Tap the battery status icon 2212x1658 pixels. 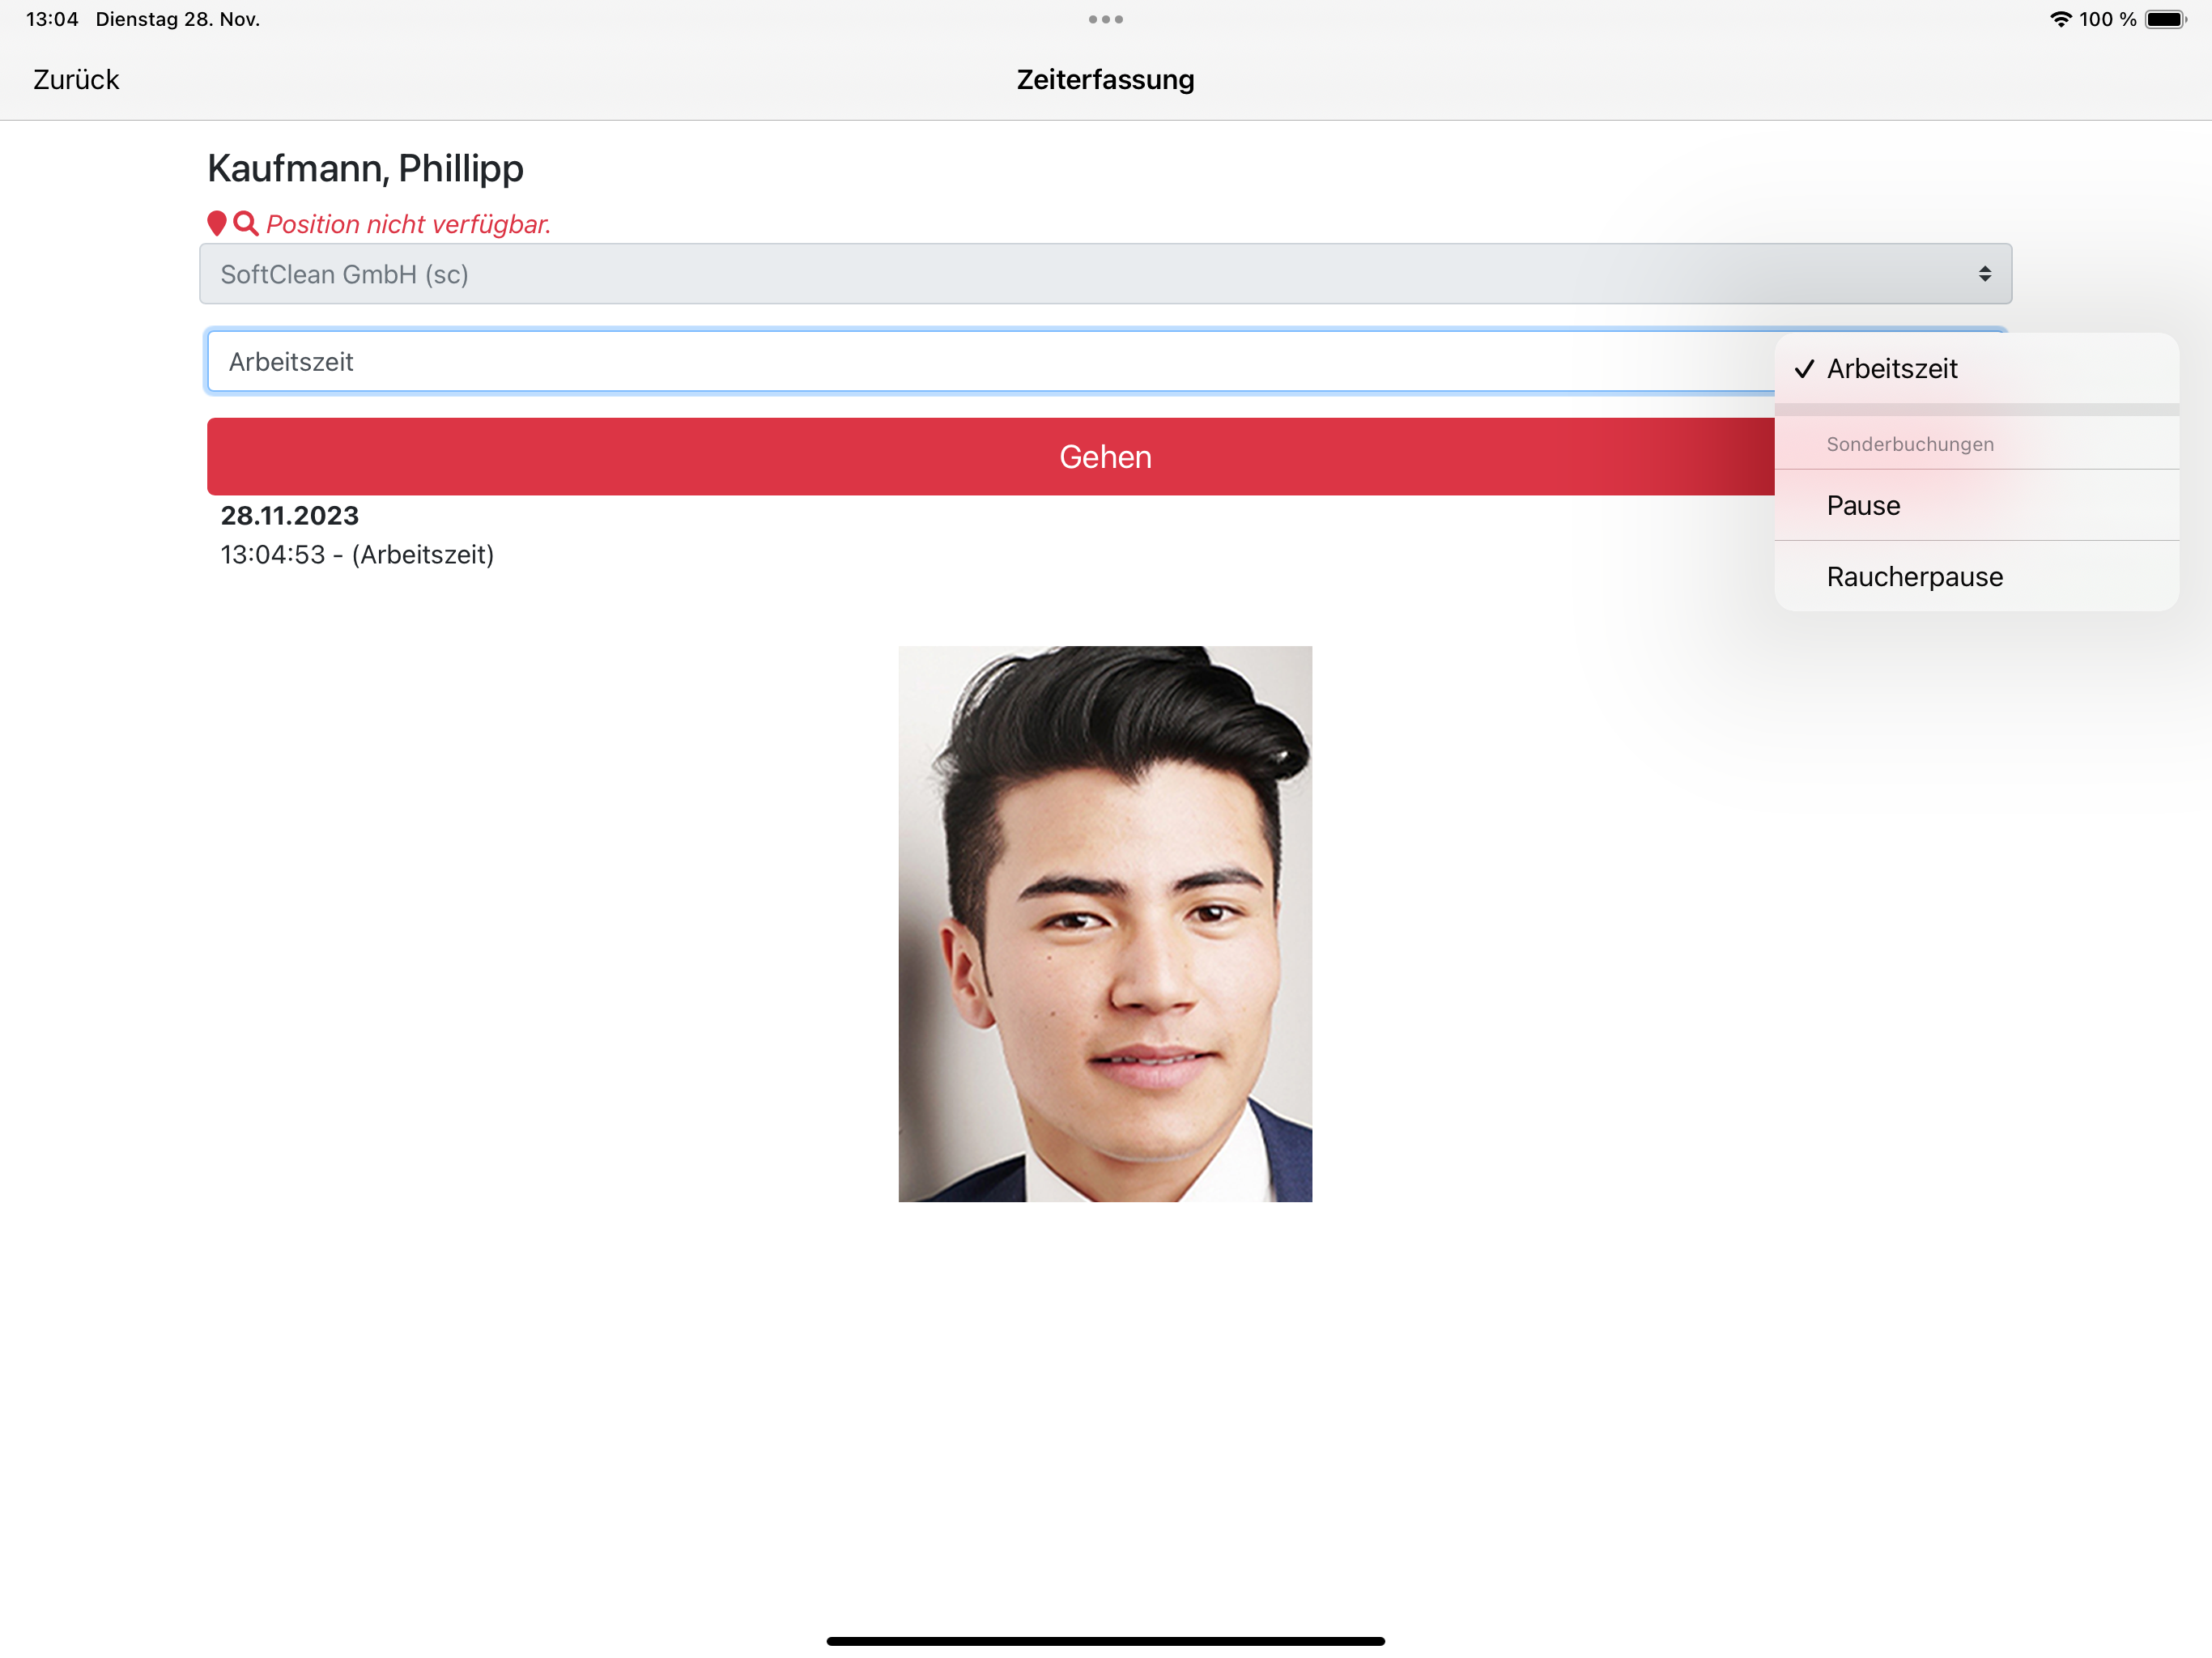pyautogui.click(x=2165, y=19)
